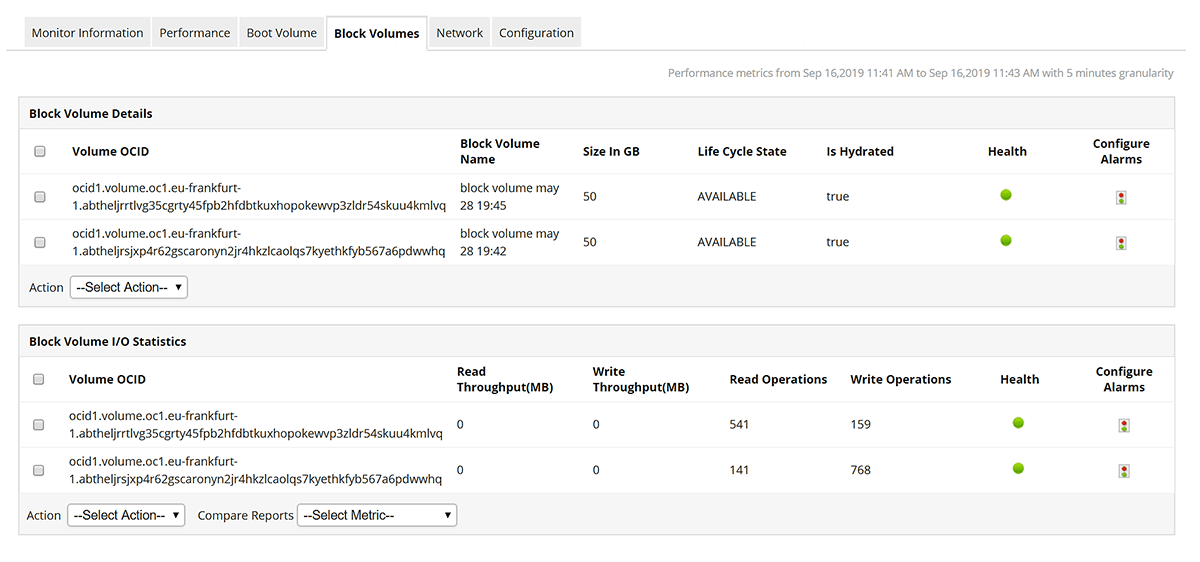Check the box for block volume may 28 19:42
The height and width of the screenshot is (562, 1200).
pyautogui.click(x=40, y=243)
